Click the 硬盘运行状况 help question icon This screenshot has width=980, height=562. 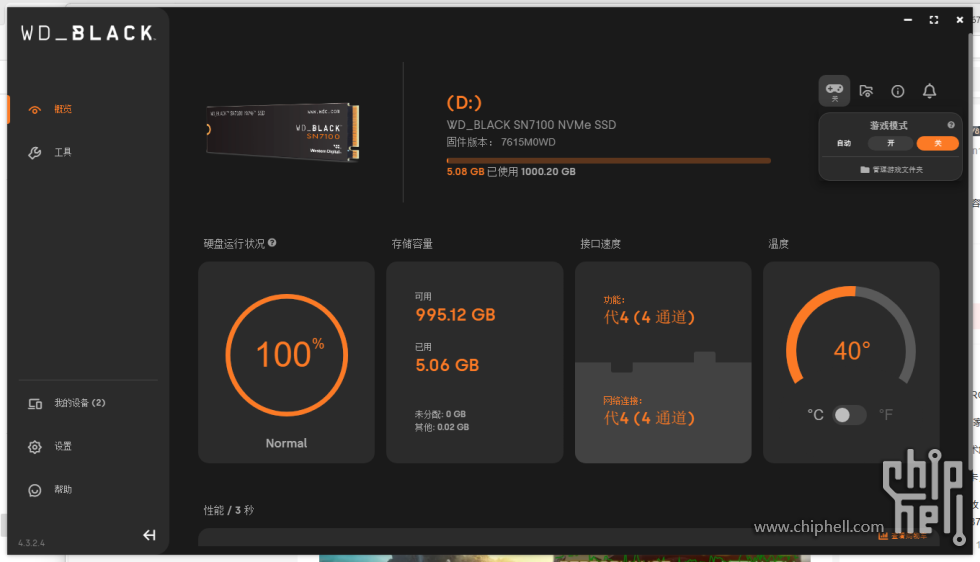272,243
